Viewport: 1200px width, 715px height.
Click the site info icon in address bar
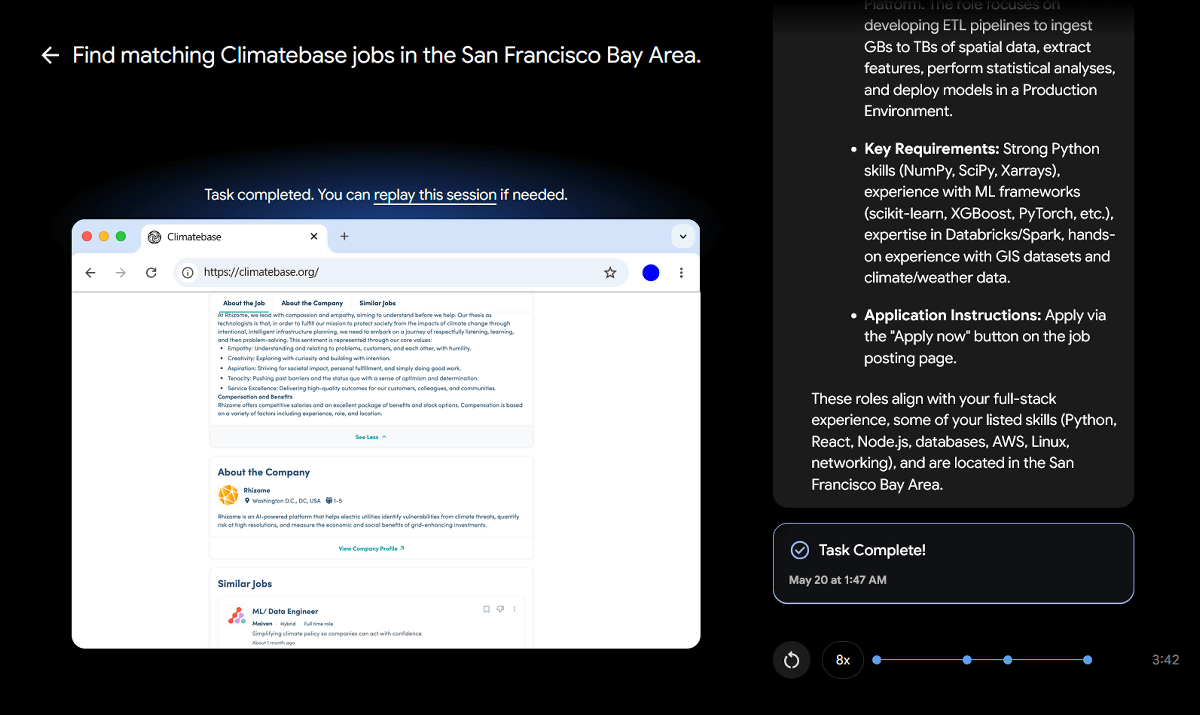point(187,272)
